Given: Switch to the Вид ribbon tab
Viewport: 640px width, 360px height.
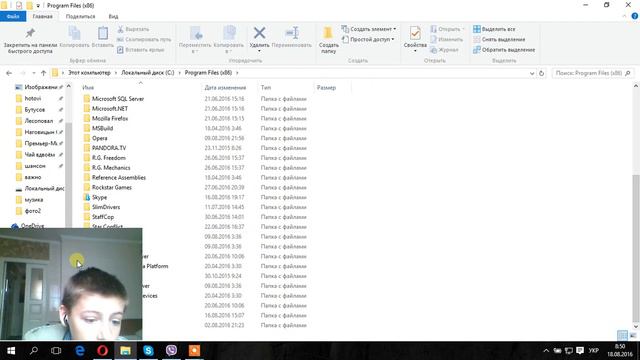Looking at the screenshot, I should pos(113,16).
